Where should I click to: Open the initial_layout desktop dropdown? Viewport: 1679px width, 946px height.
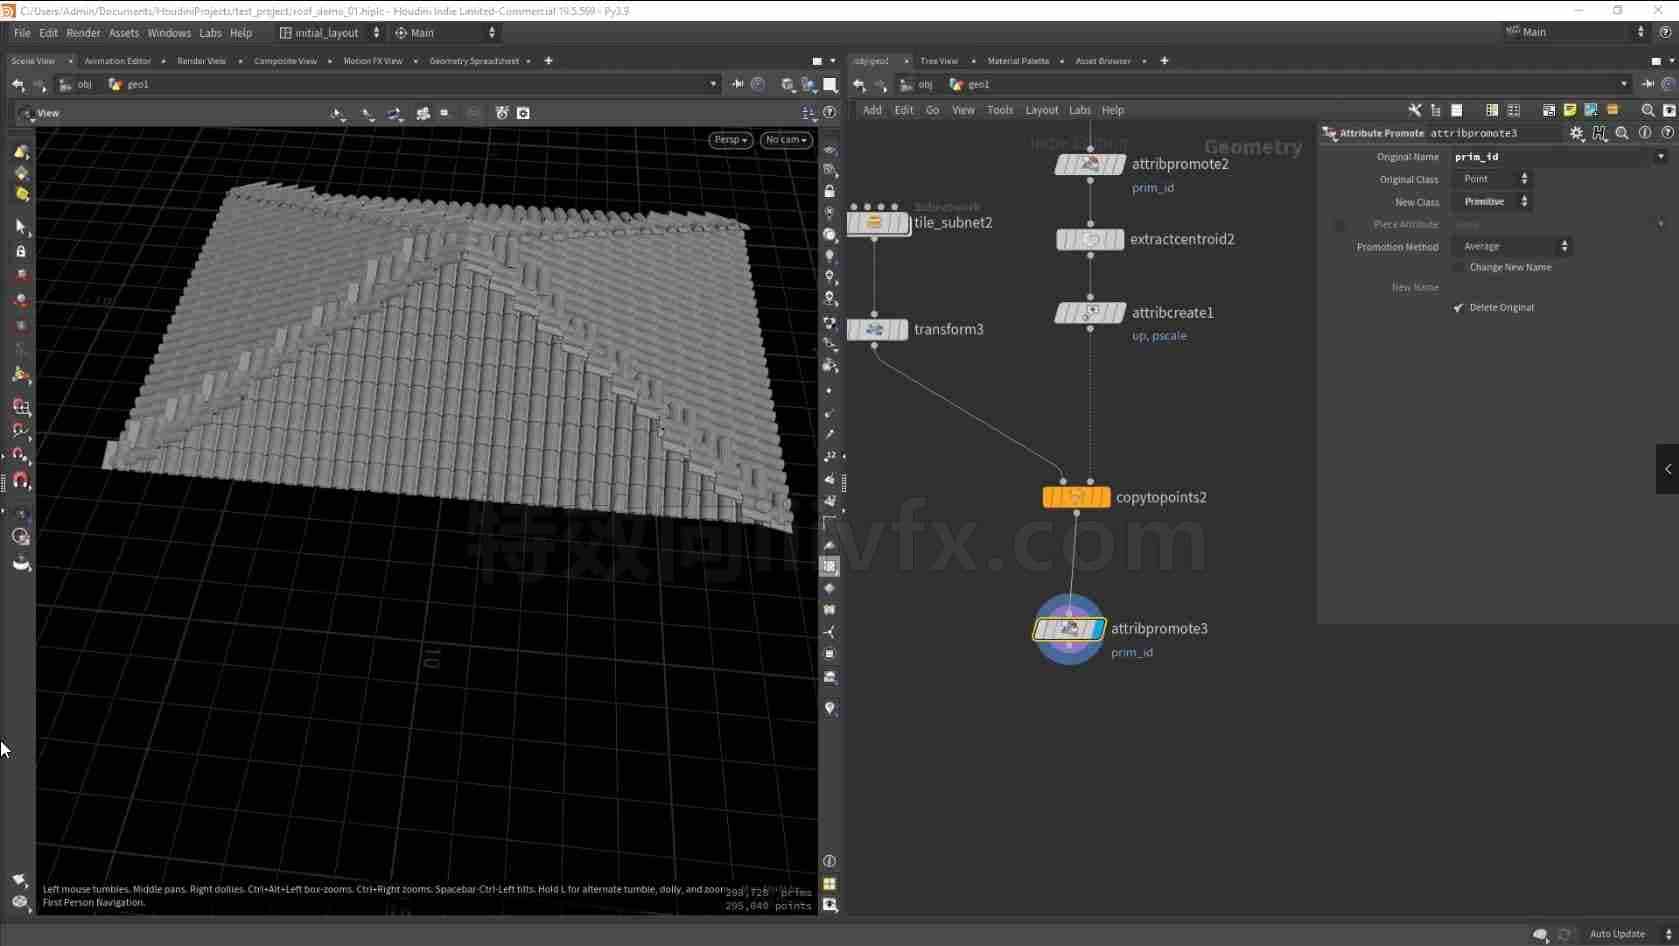(x=330, y=33)
